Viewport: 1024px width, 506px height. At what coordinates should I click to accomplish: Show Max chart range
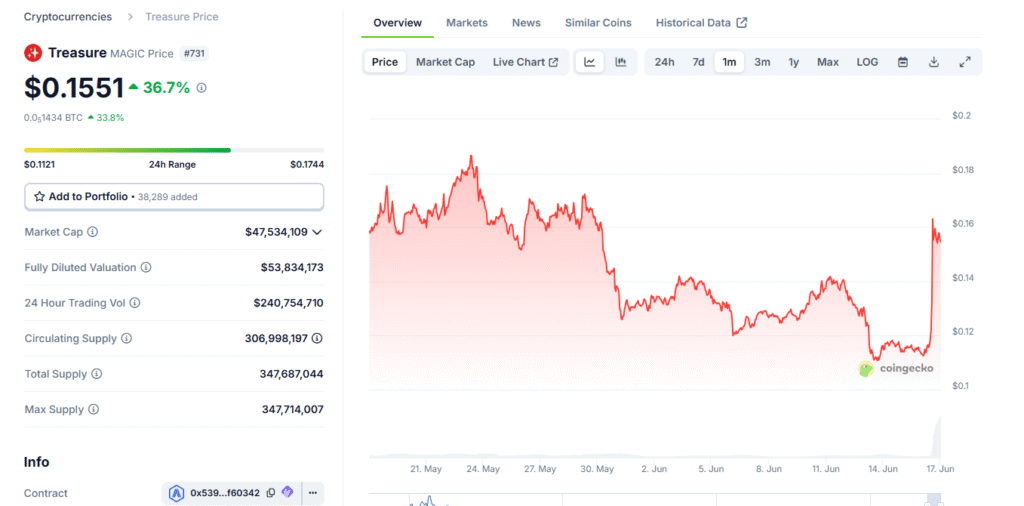click(828, 62)
